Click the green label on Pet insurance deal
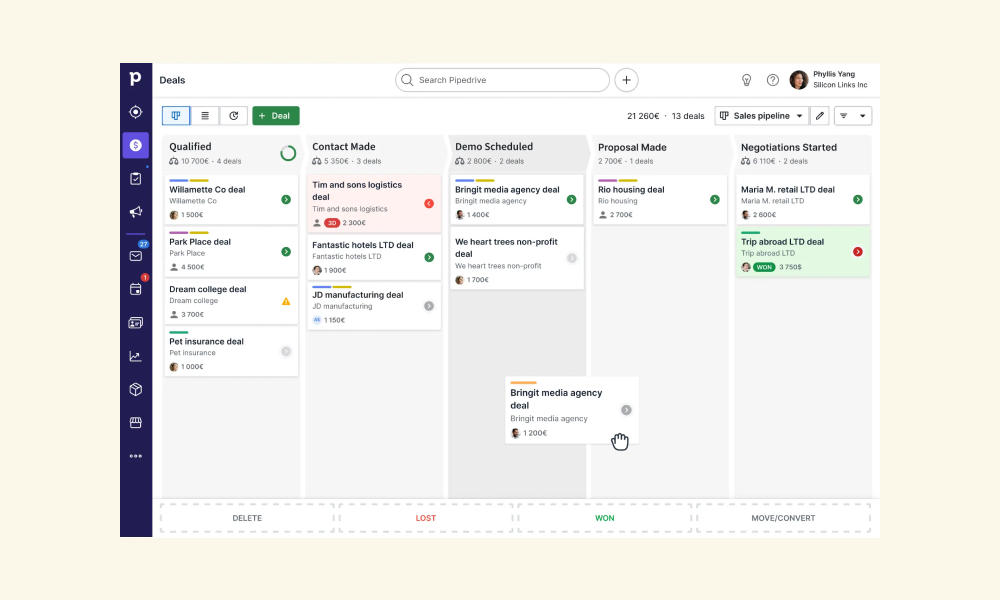This screenshot has height=600, width=1000. coord(179,332)
